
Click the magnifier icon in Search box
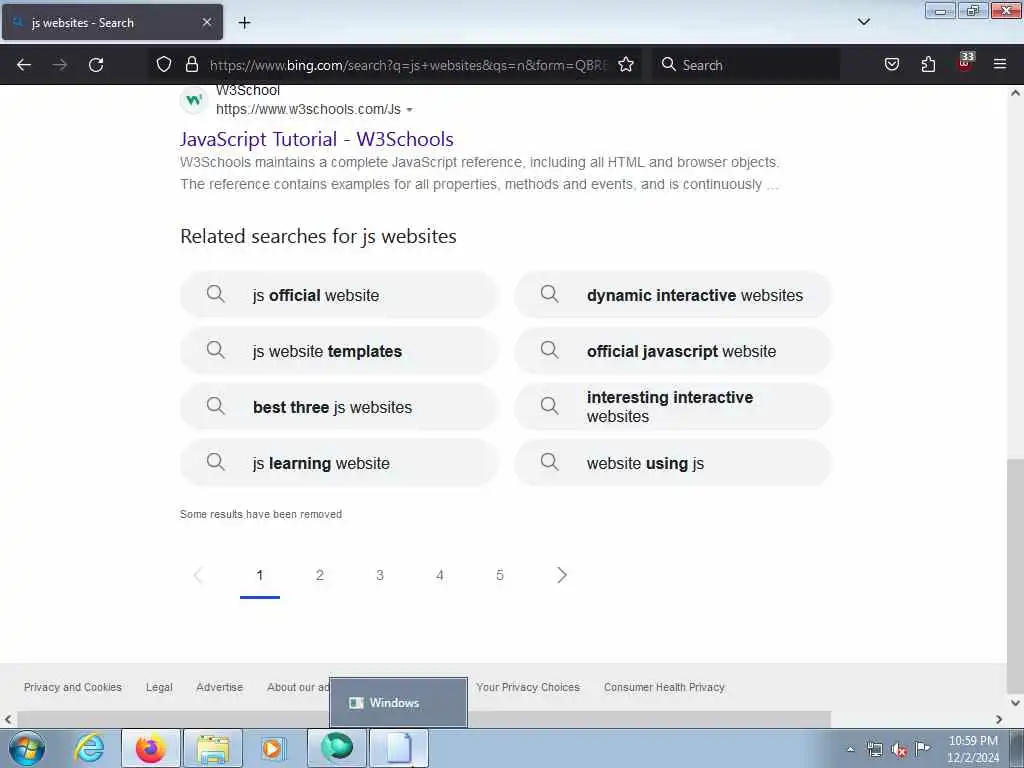tap(668, 64)
